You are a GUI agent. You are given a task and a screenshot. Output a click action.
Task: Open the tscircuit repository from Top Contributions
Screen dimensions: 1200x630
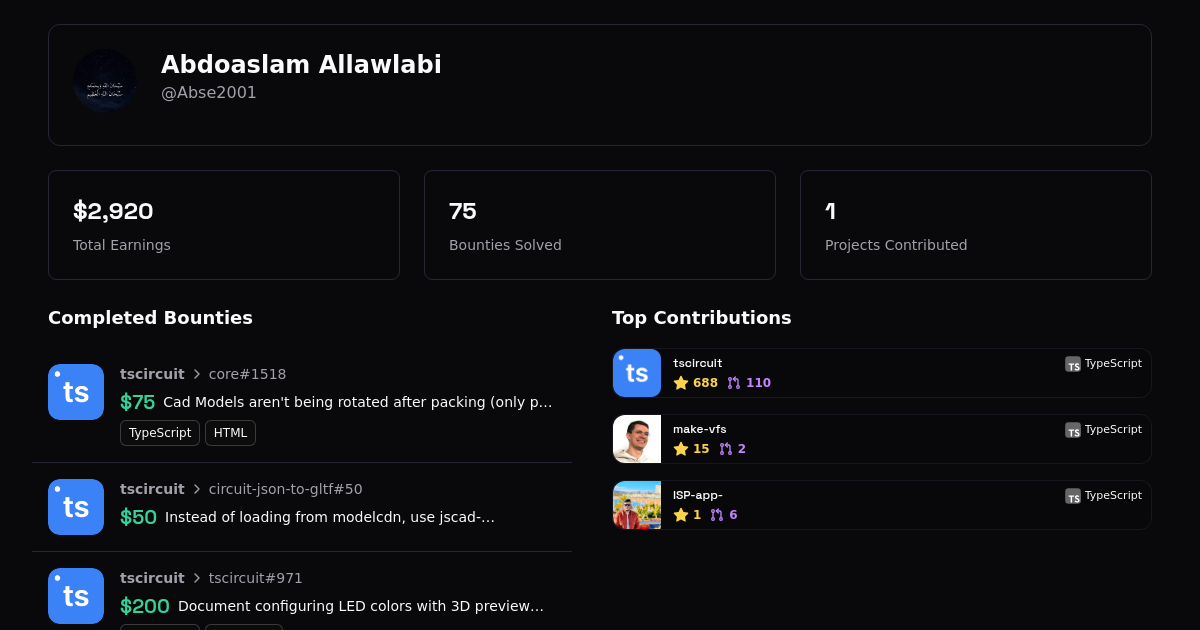(x=697, y=363)
